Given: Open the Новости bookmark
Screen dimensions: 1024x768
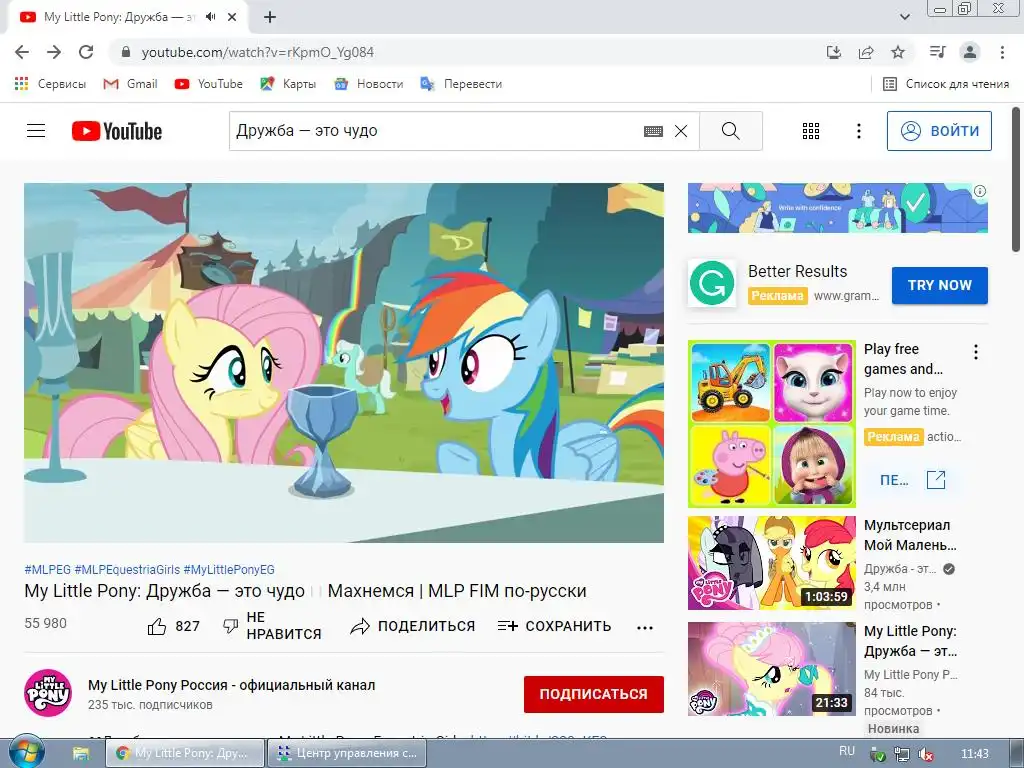Looking at the screenshot, I should 368,84.
